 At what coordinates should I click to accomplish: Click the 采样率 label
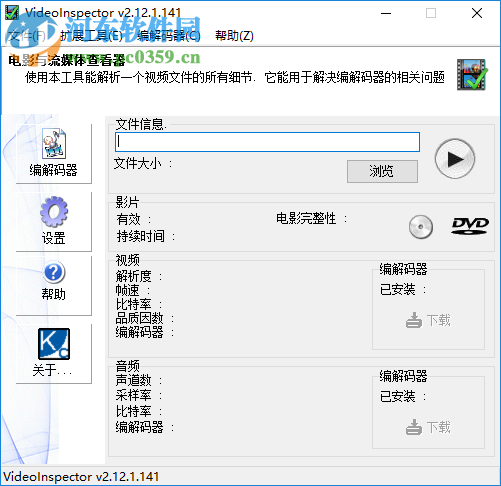coord(139,396)
